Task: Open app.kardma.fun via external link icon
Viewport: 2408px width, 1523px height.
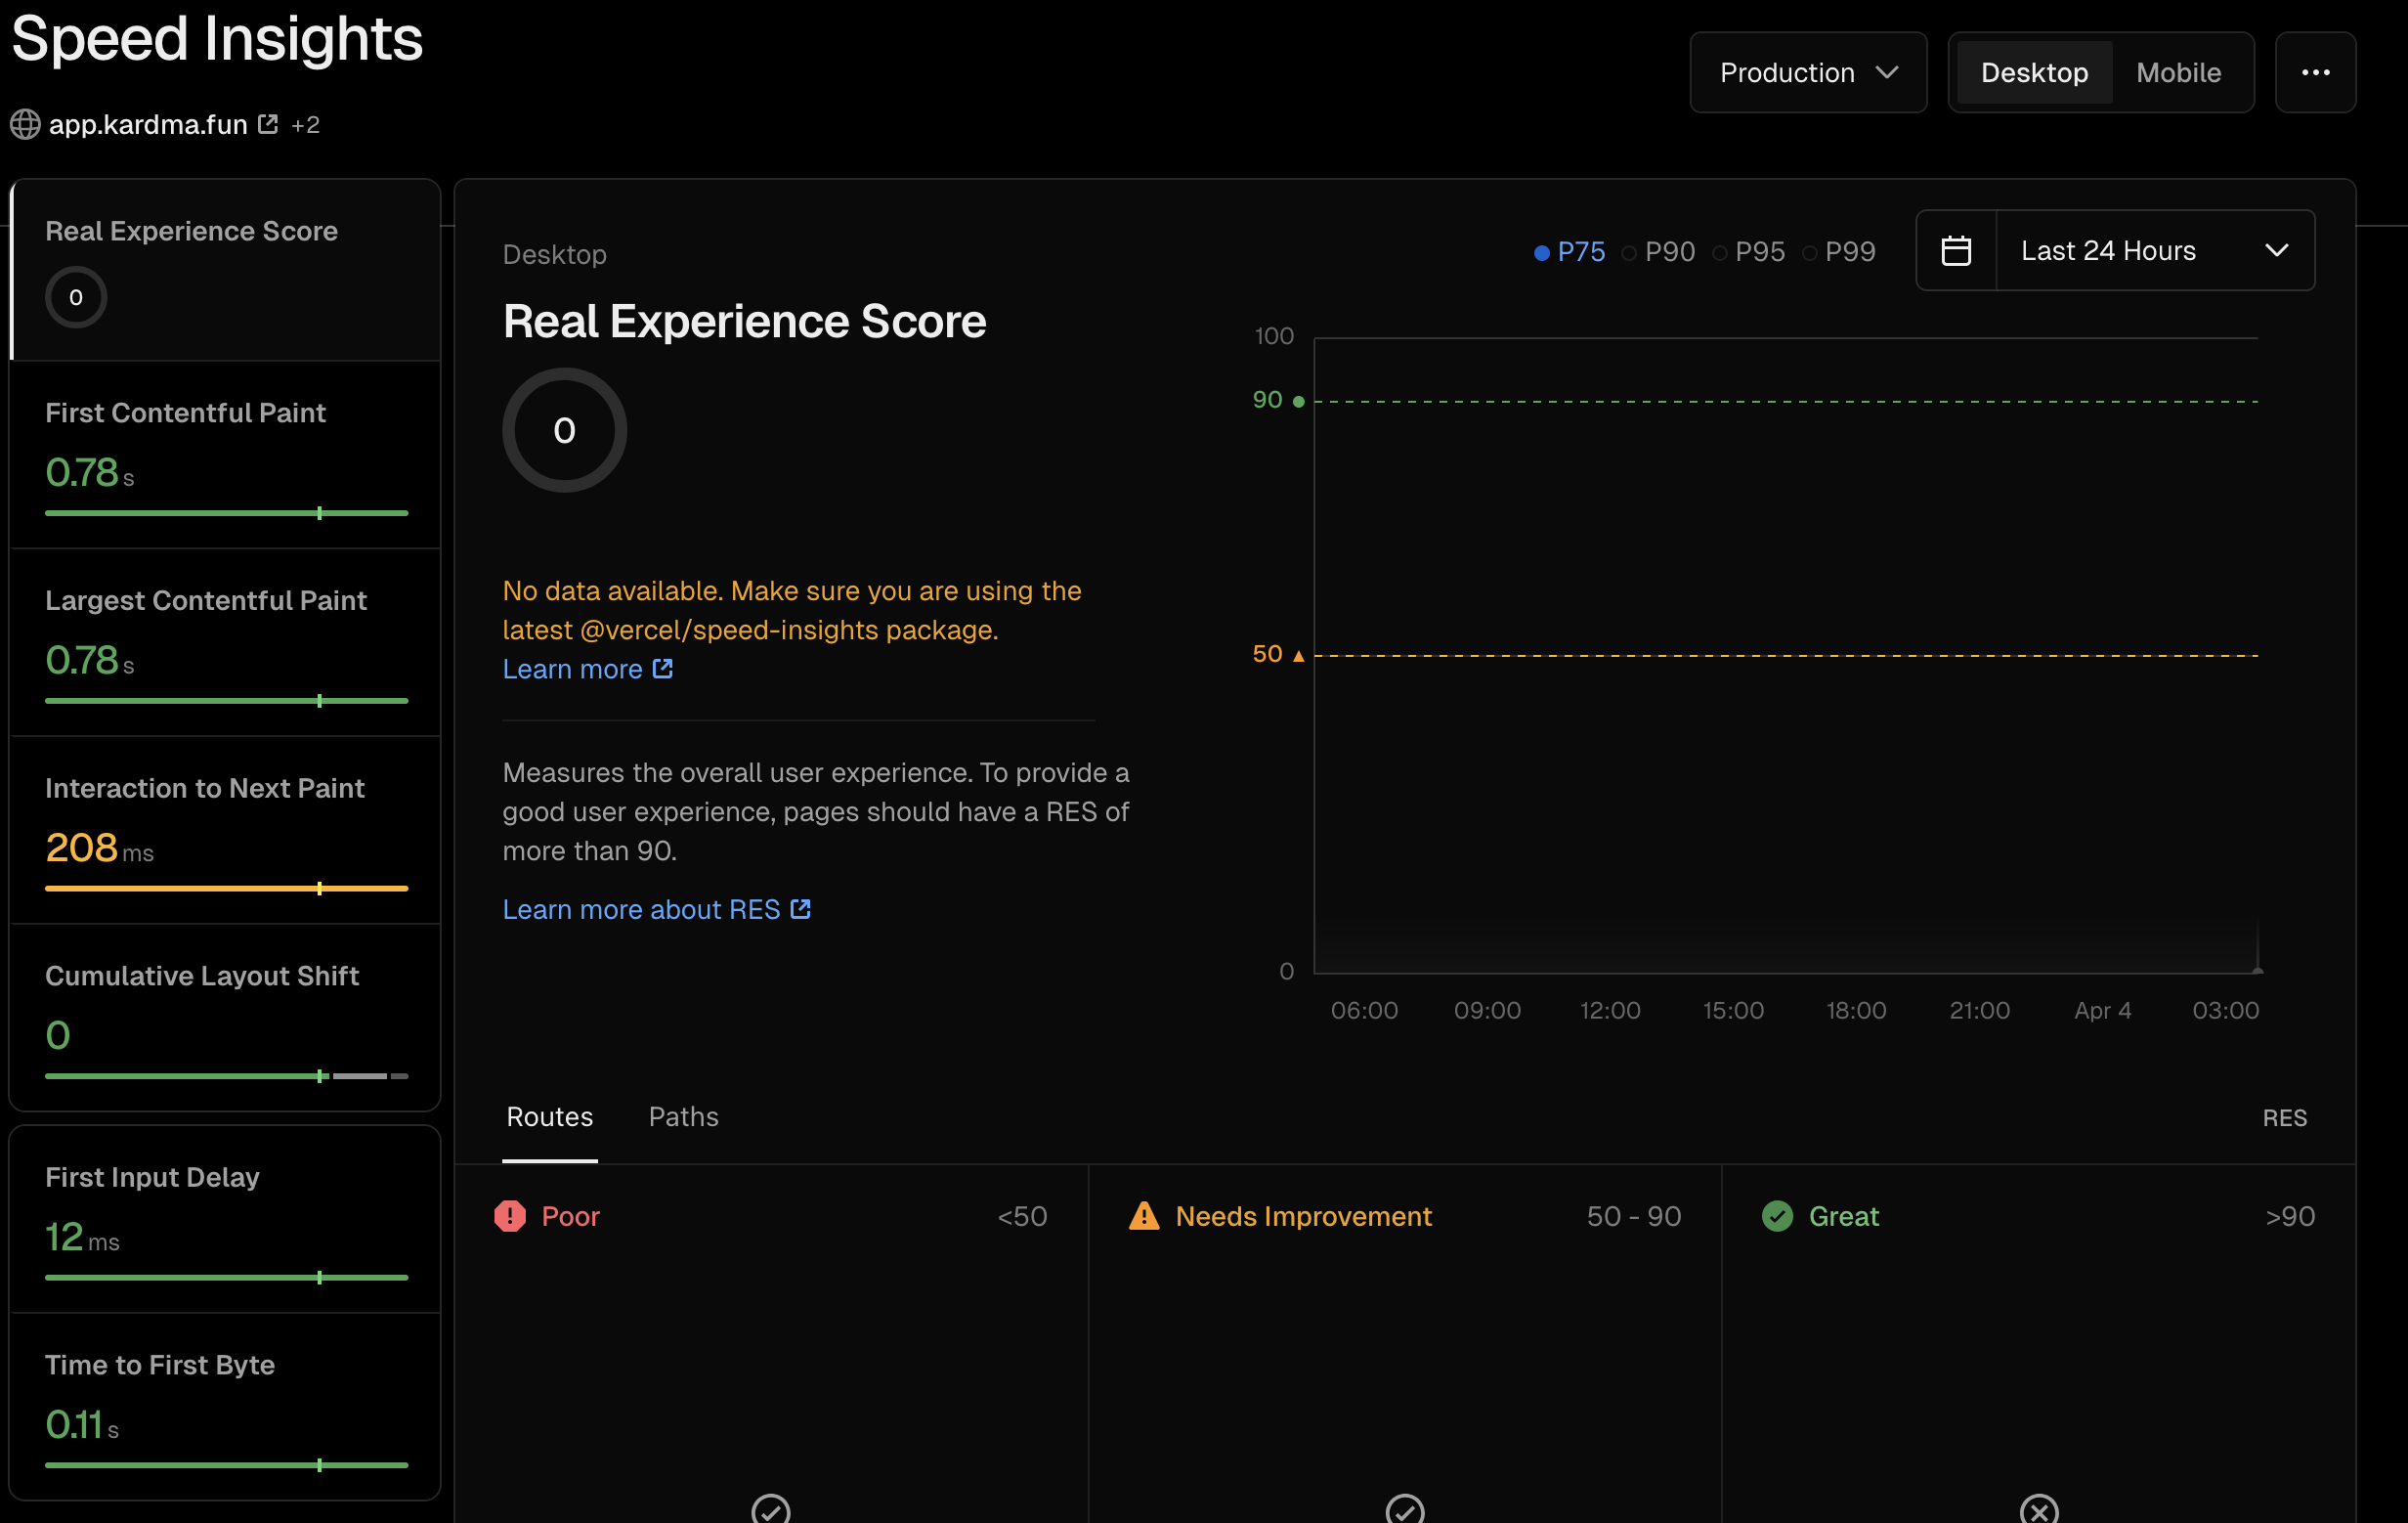Action: tap(267, 123)
